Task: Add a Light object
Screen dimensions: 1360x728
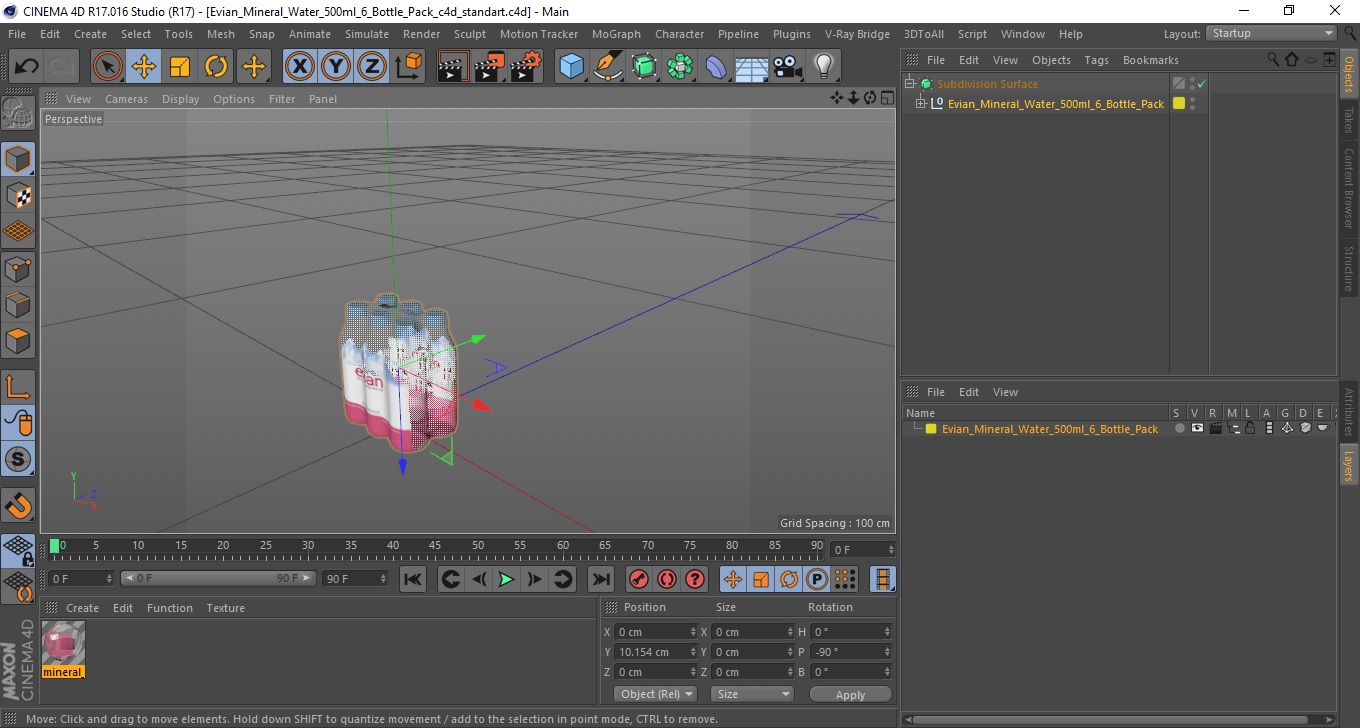Action: 823,67
